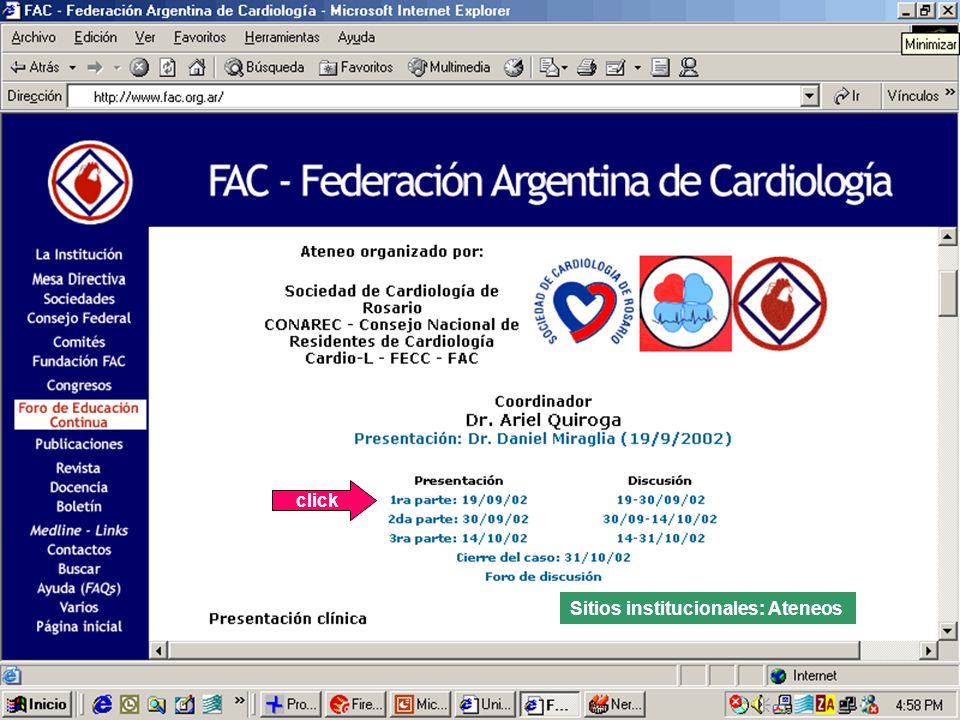Open the Favoritos toolbar button
This screenshot has height=720, width=960.
(x=356, y=67)
